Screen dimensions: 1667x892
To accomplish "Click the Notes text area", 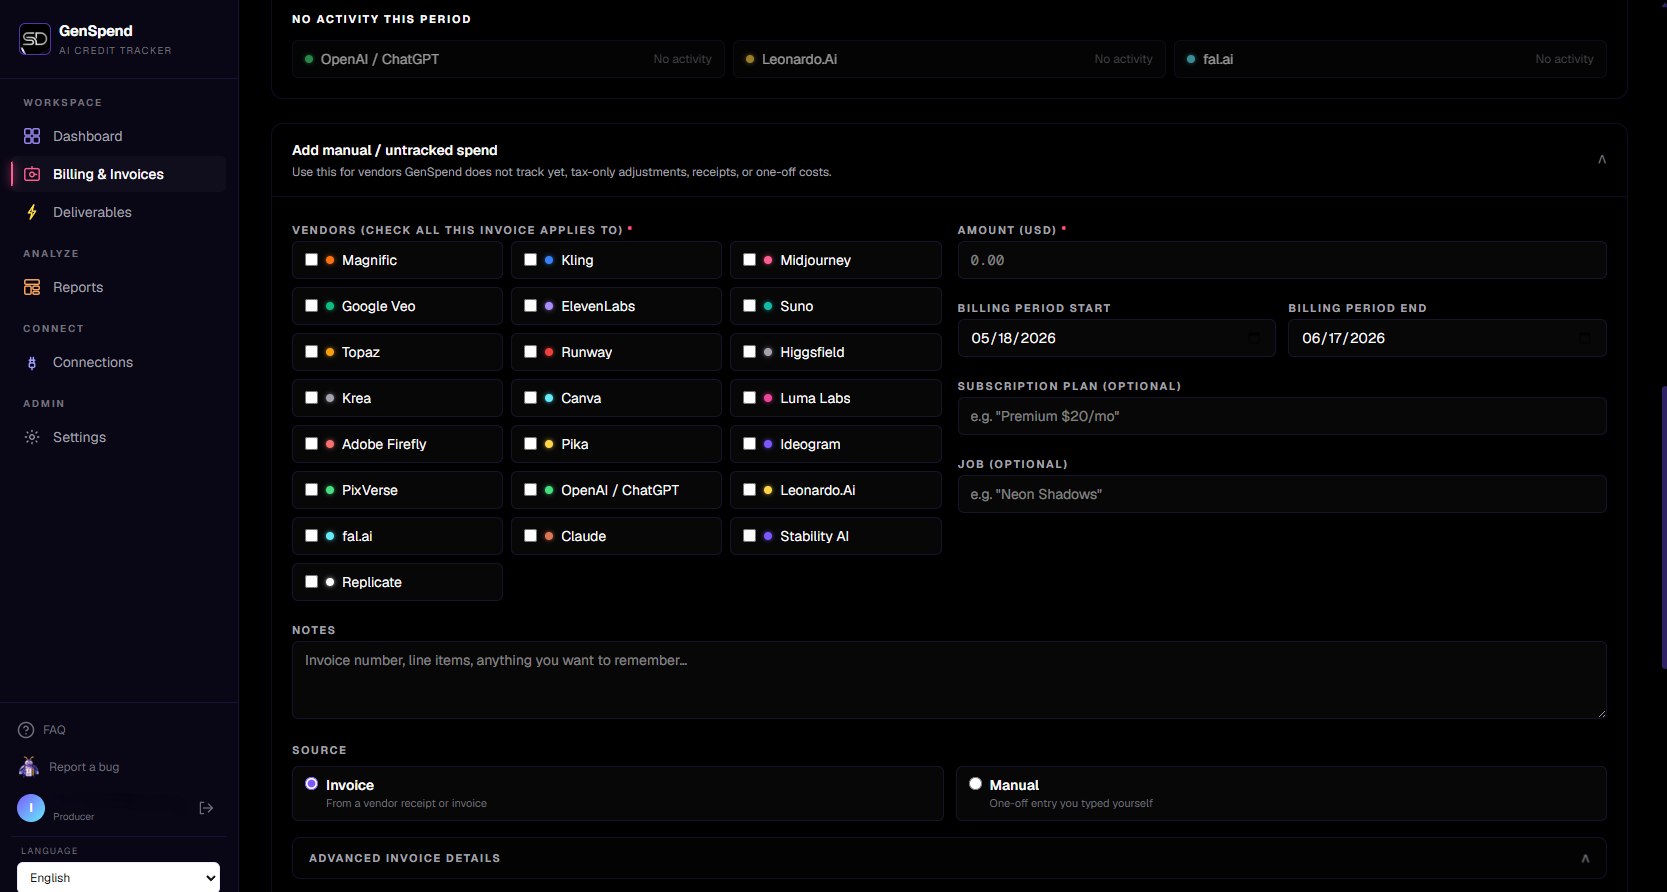I will coord(949,680).
